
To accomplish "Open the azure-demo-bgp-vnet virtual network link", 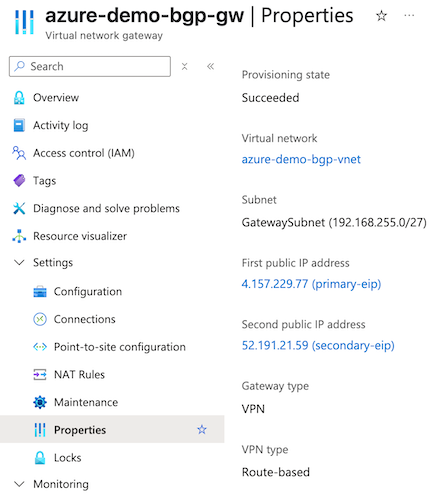I will click(301, 159).
